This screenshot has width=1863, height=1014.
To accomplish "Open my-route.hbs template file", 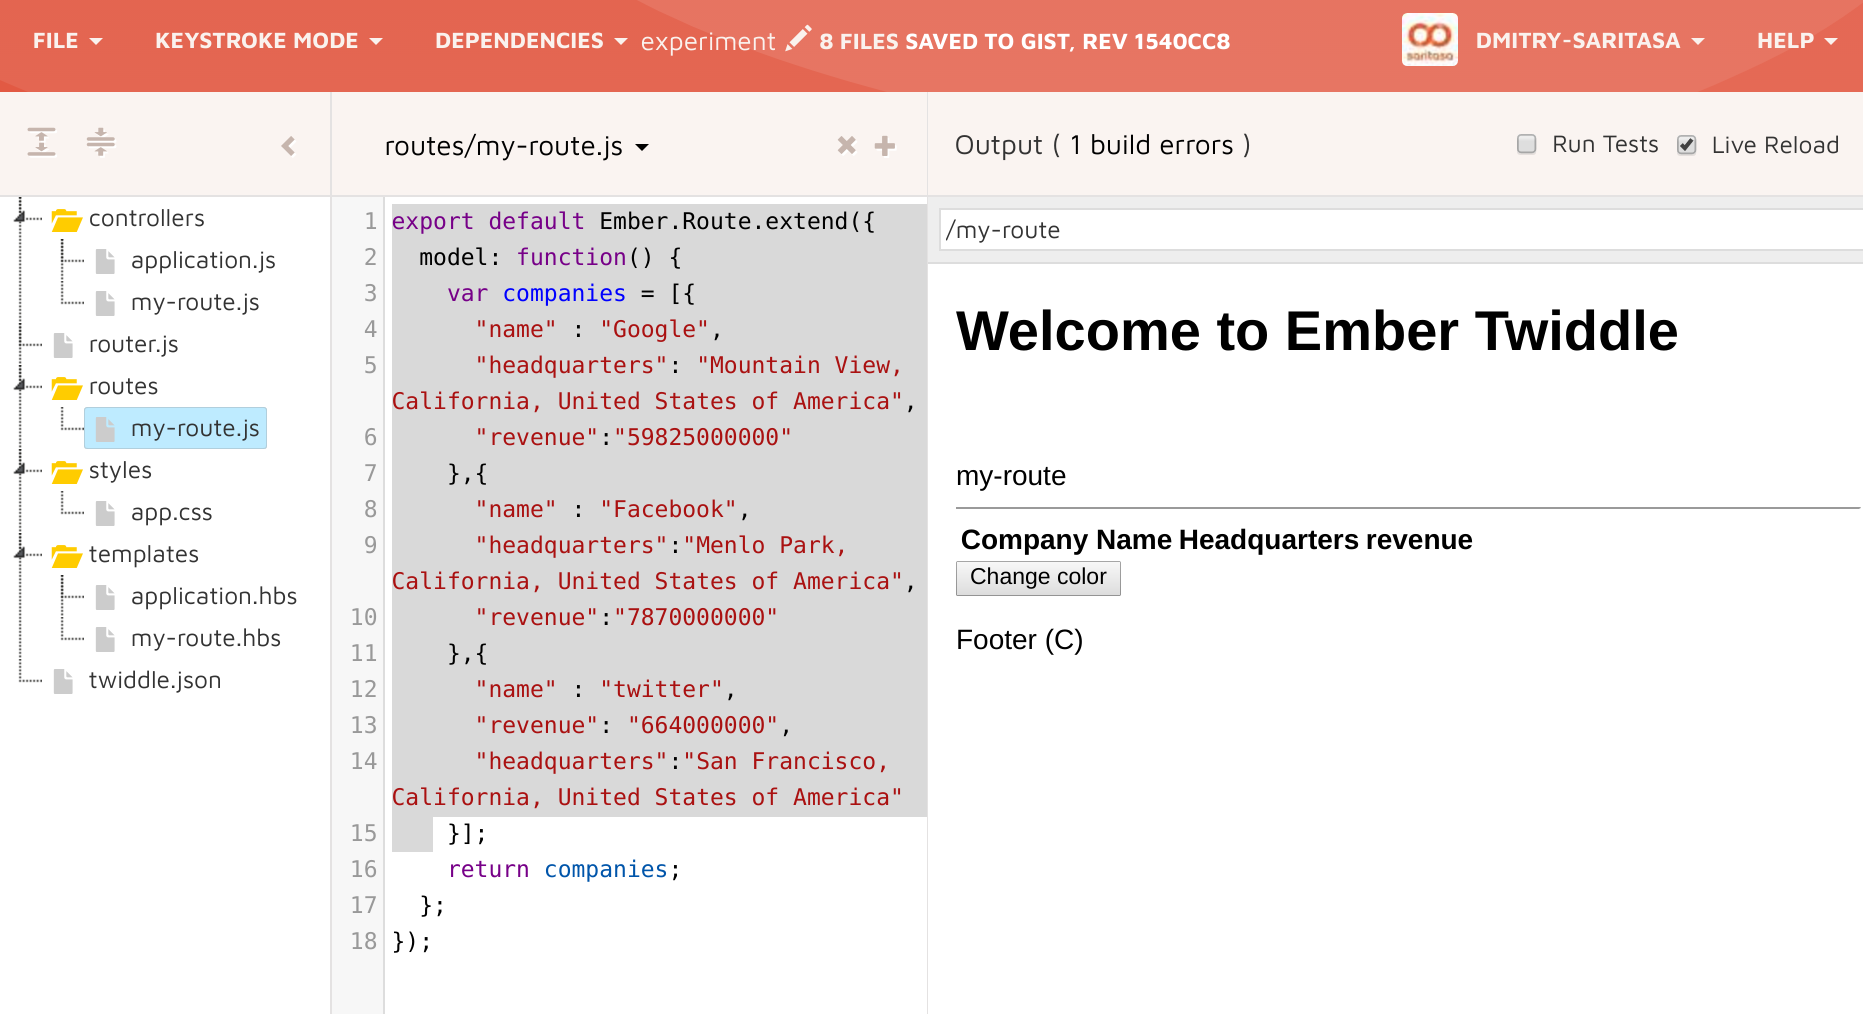I will 205,638.
